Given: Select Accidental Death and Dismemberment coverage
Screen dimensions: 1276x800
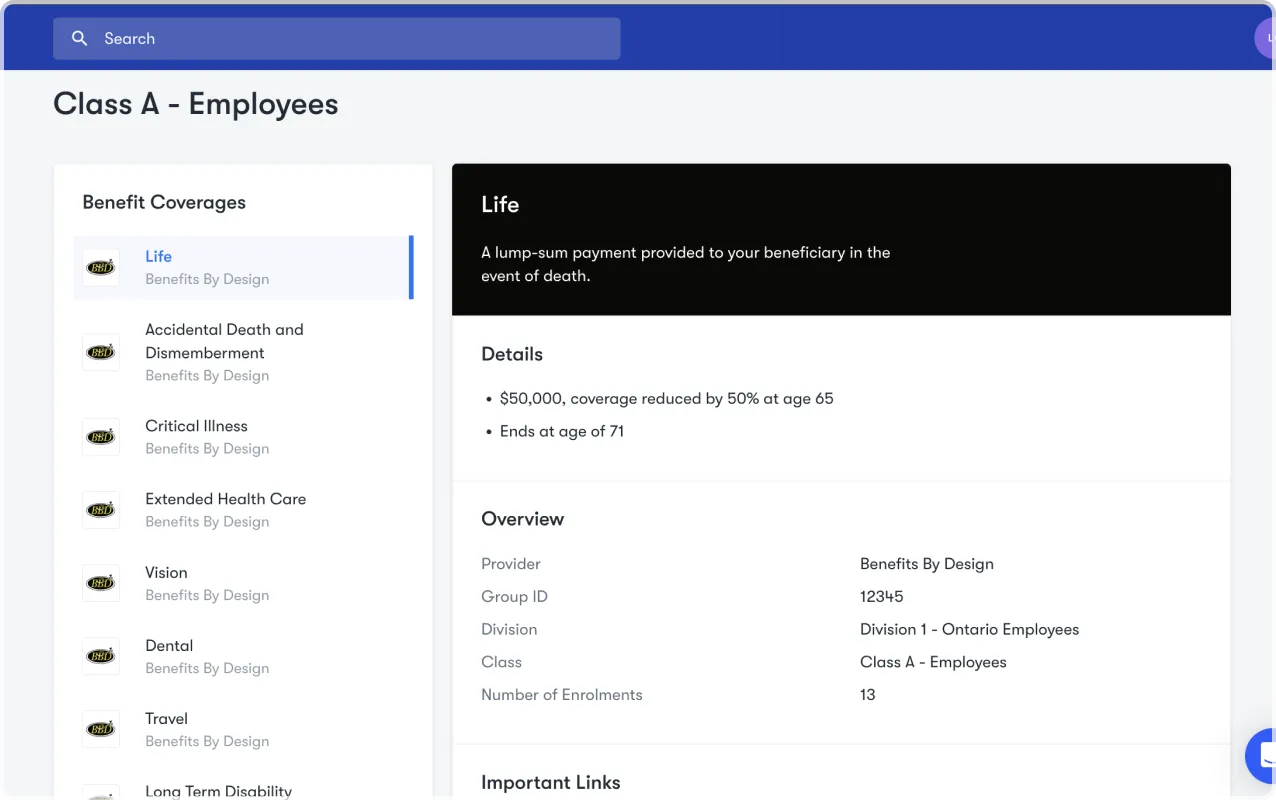Looking at the screenshot, I should click(243, 352).
